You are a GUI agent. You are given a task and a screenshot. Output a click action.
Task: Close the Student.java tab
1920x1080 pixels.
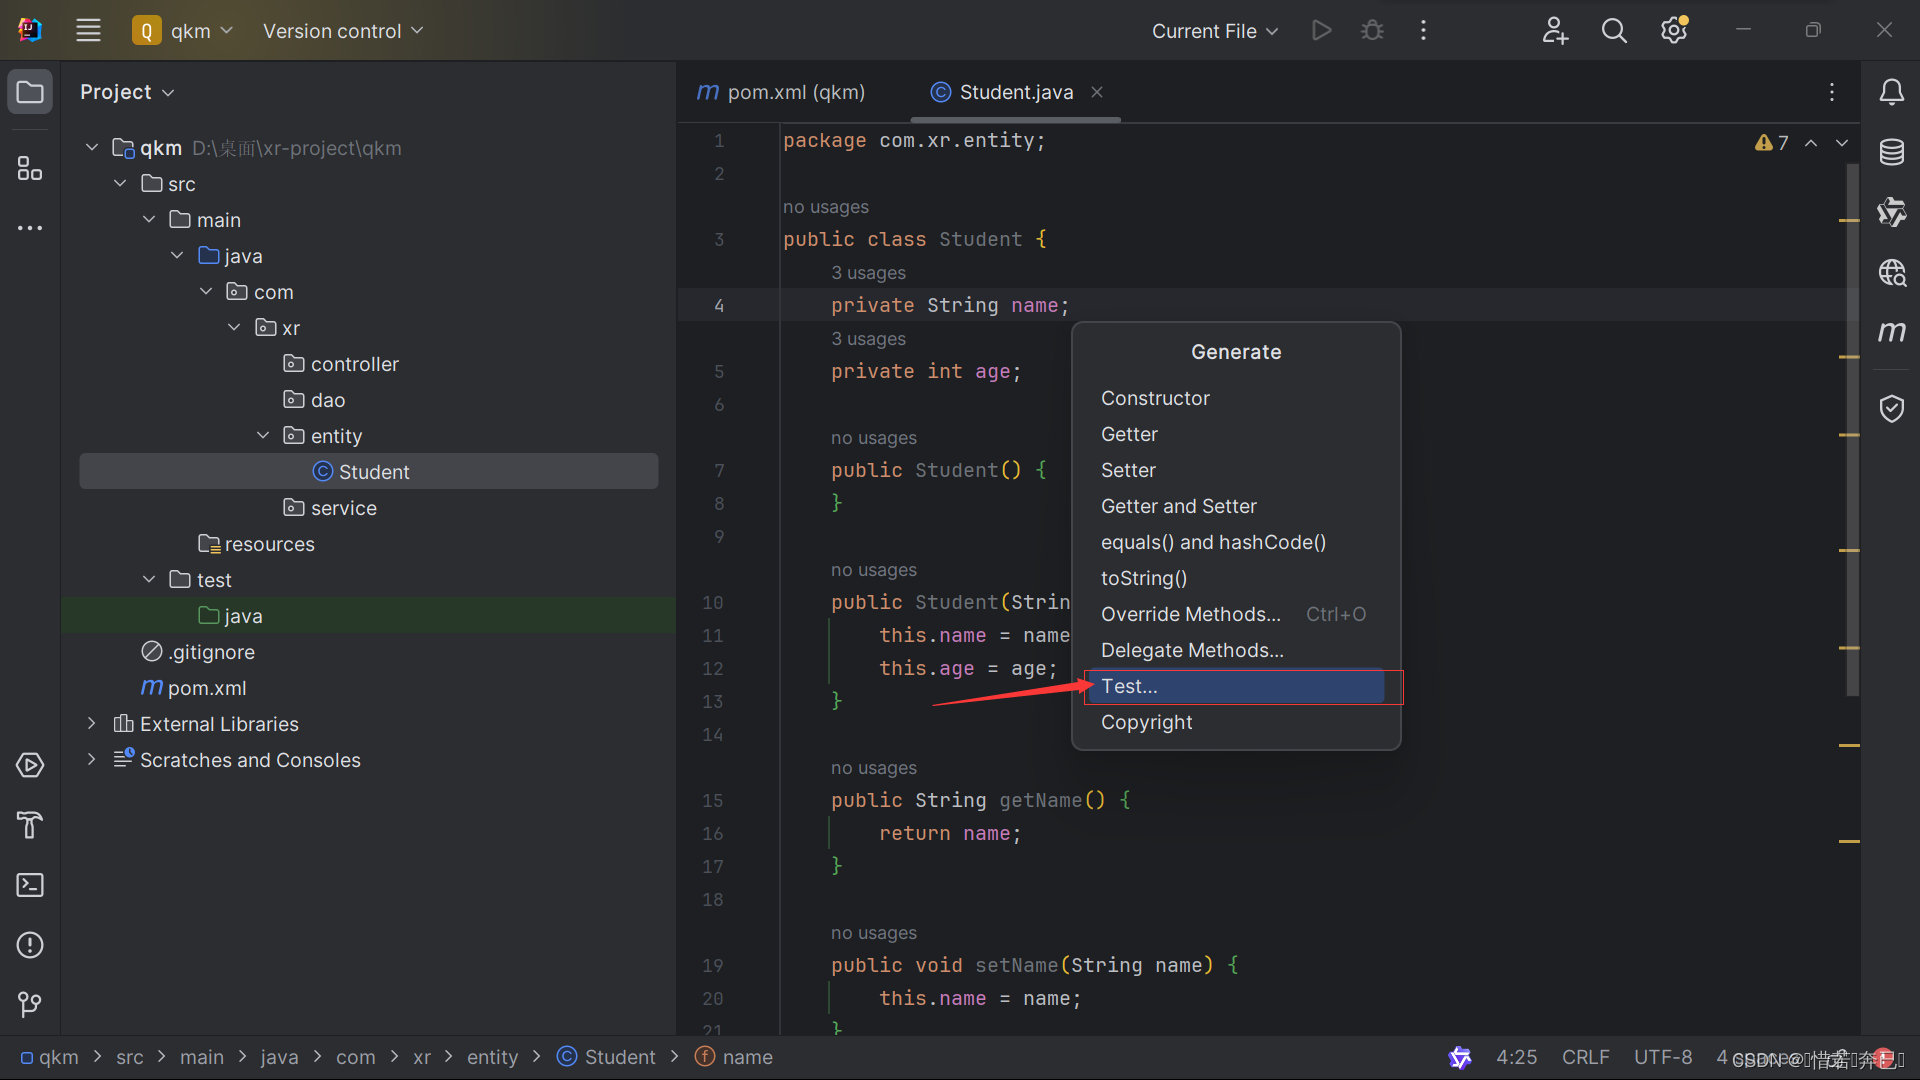click(x=1097, y=92)
